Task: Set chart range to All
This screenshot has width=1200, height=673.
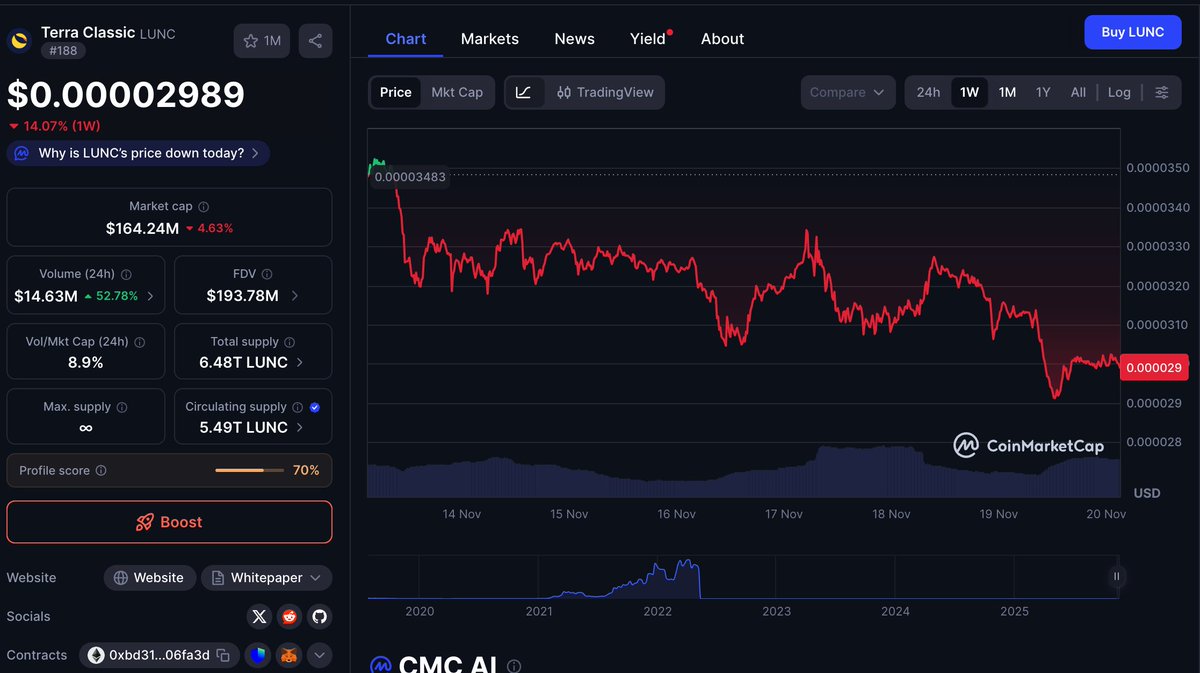Action: coord(1078,92)
